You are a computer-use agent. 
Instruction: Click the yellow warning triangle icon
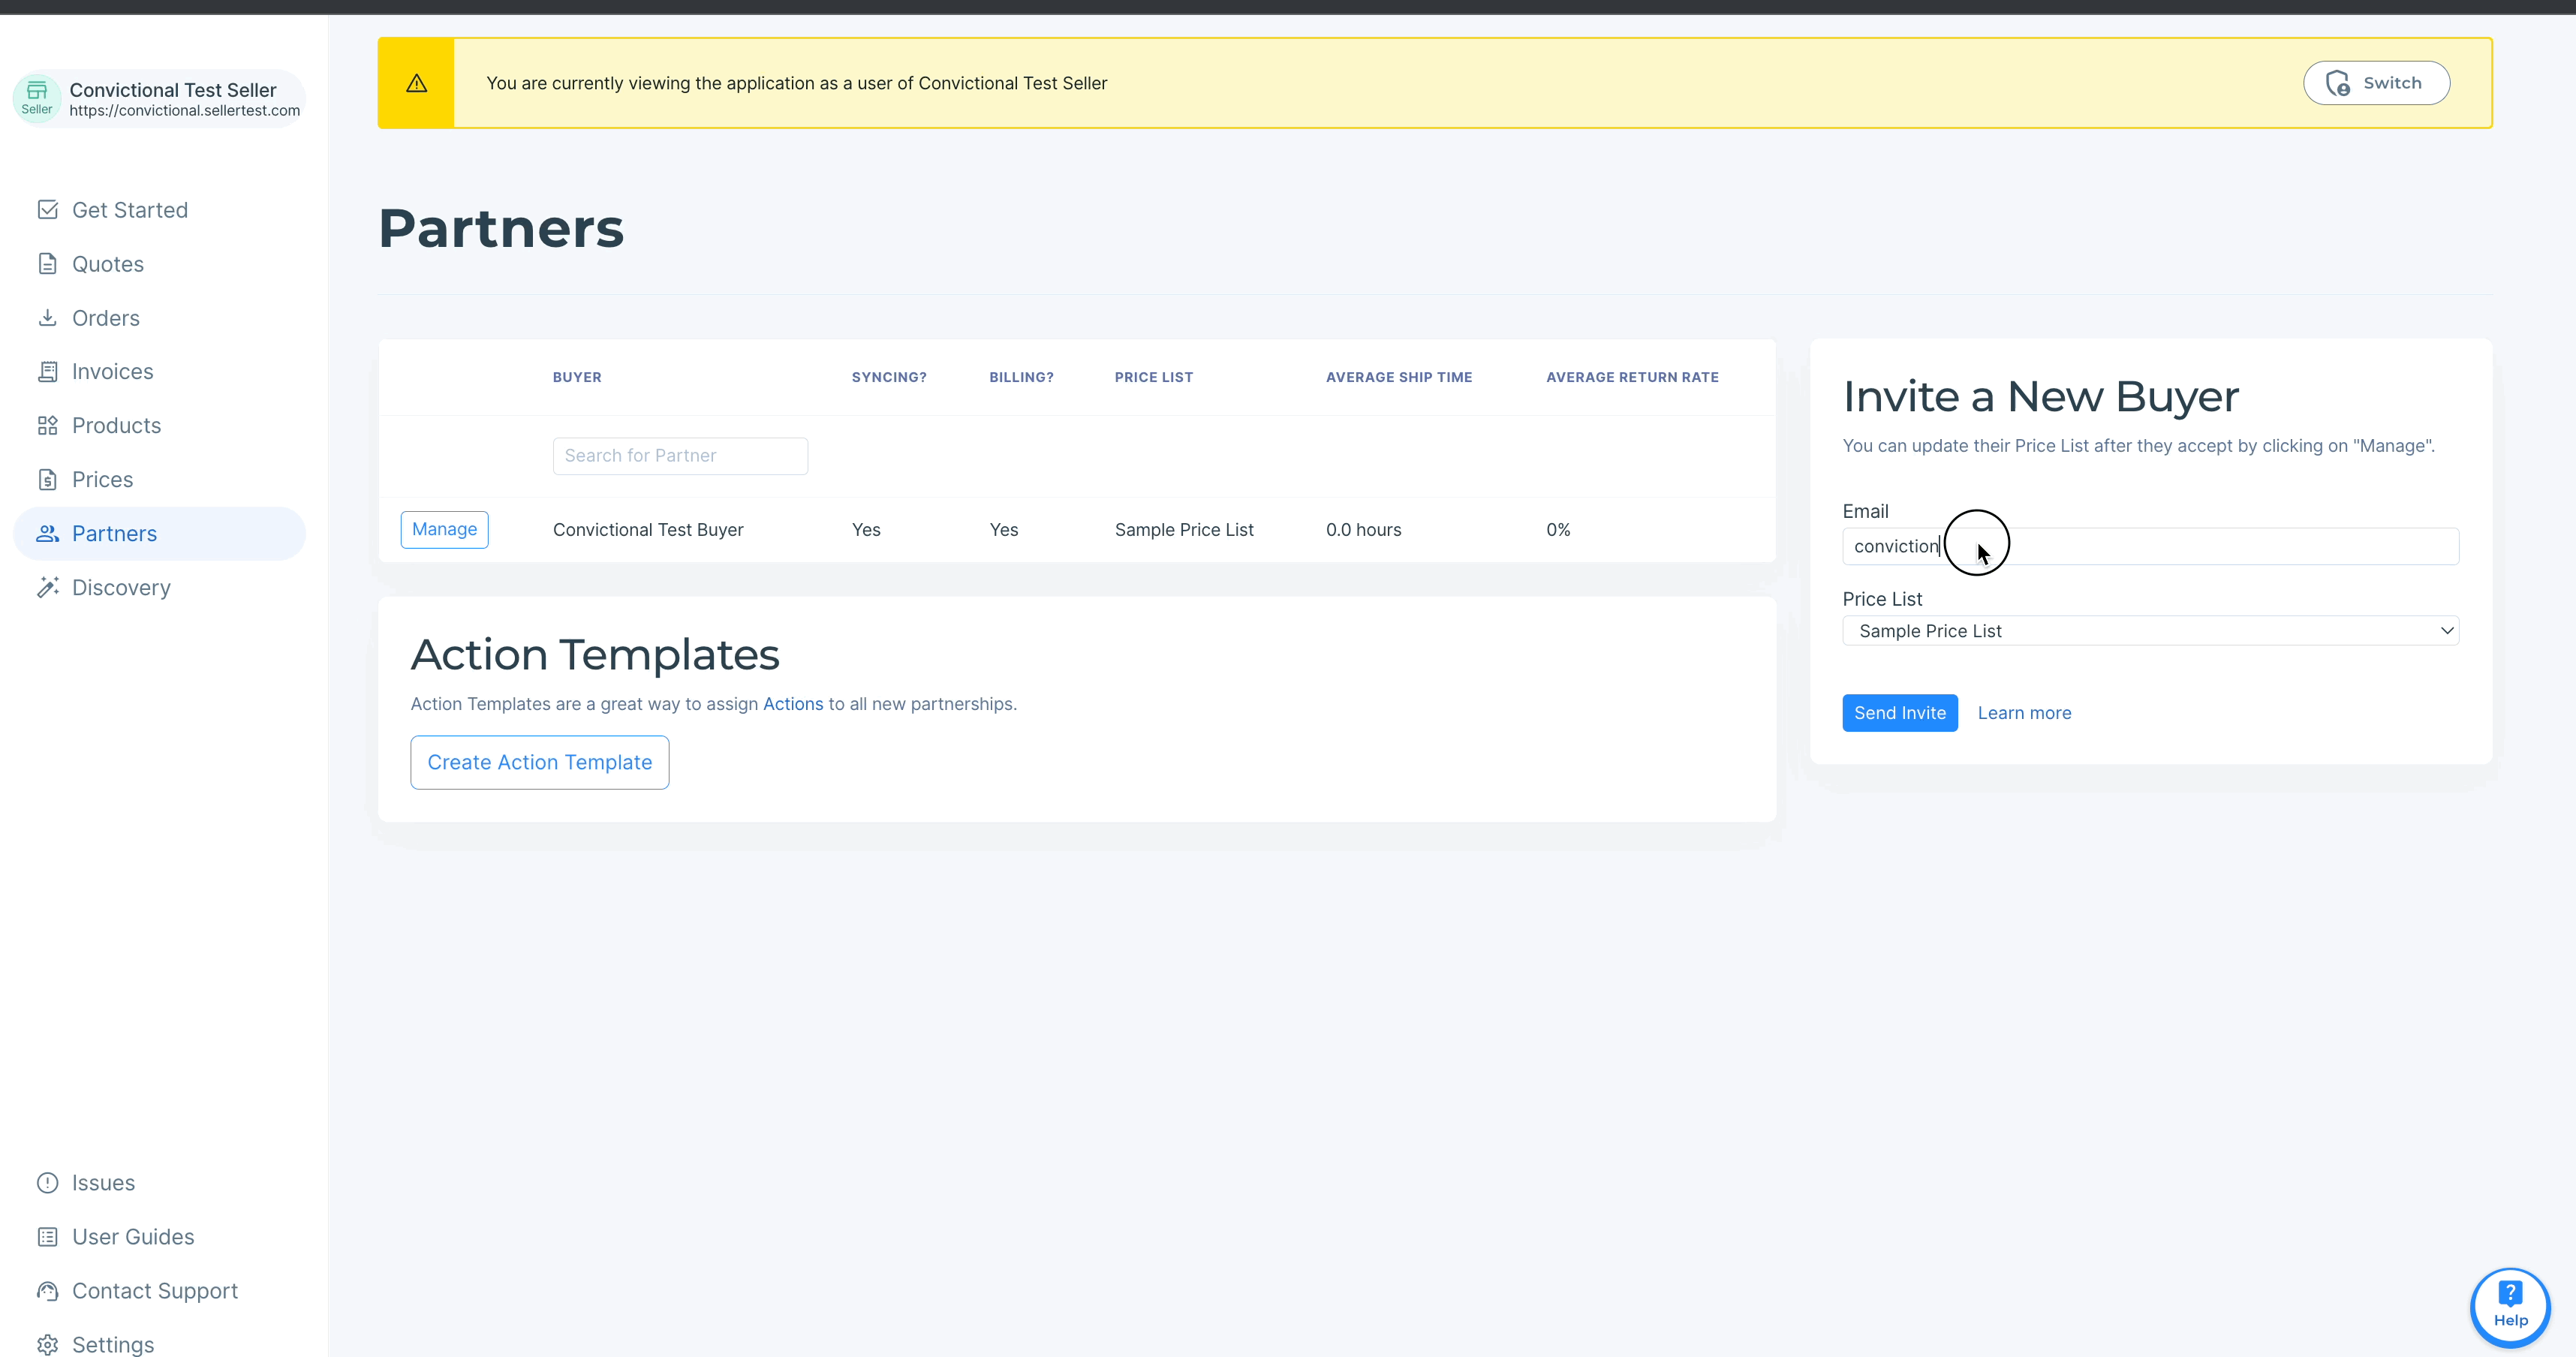(x=417, y=83)
